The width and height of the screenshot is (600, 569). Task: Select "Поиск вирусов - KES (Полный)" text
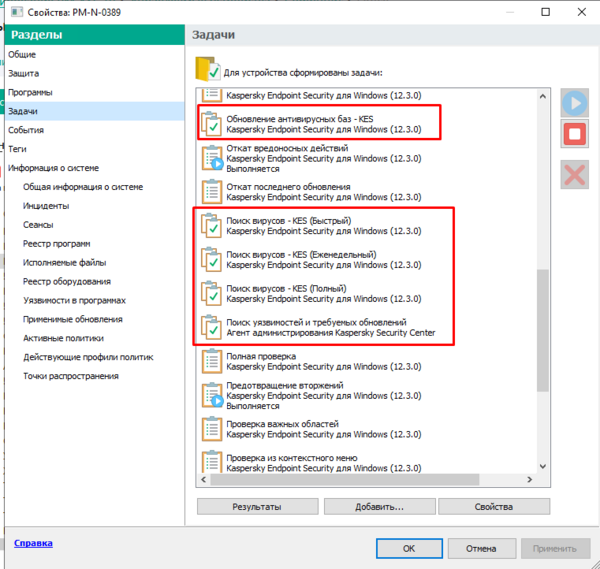coord(287,289)
